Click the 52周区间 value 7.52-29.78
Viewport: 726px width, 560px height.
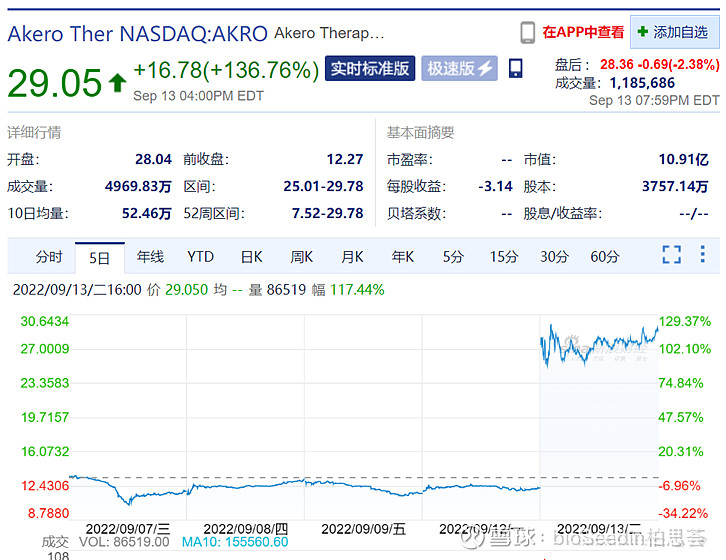coord(327,213)
